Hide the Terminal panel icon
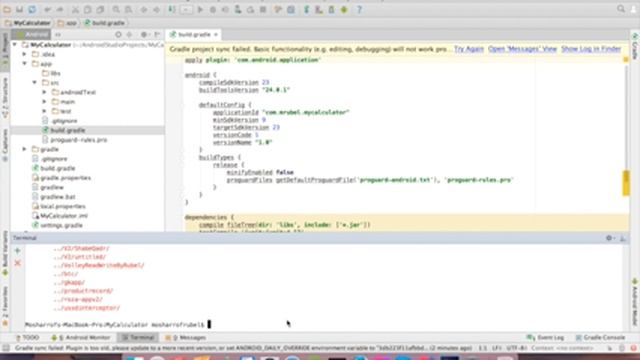Screen dimensions: 640x360 point(622,238)
